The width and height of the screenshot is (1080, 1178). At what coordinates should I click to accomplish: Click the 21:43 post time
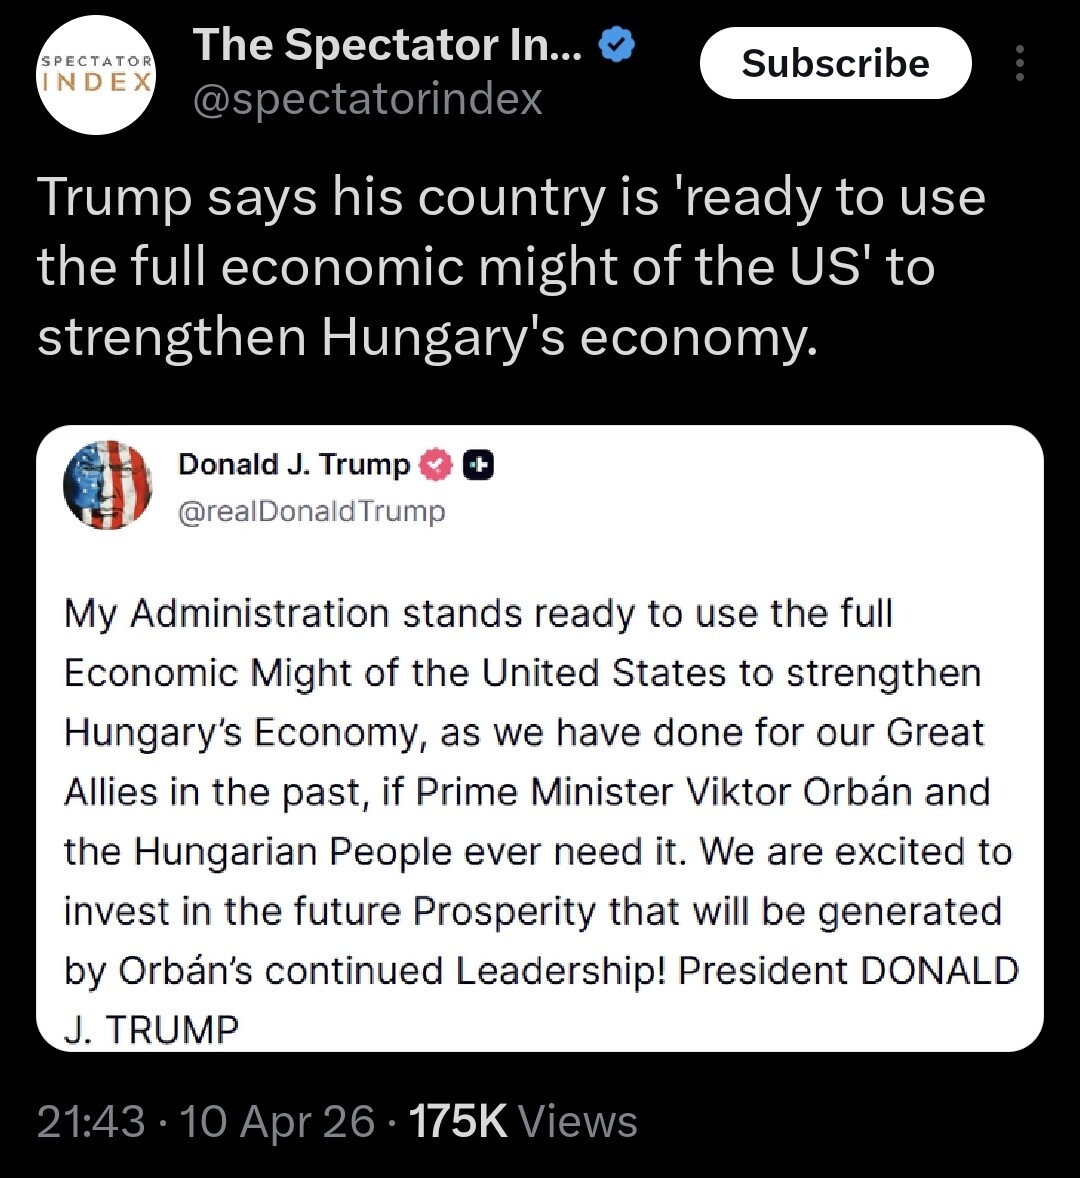[91, 1122]
